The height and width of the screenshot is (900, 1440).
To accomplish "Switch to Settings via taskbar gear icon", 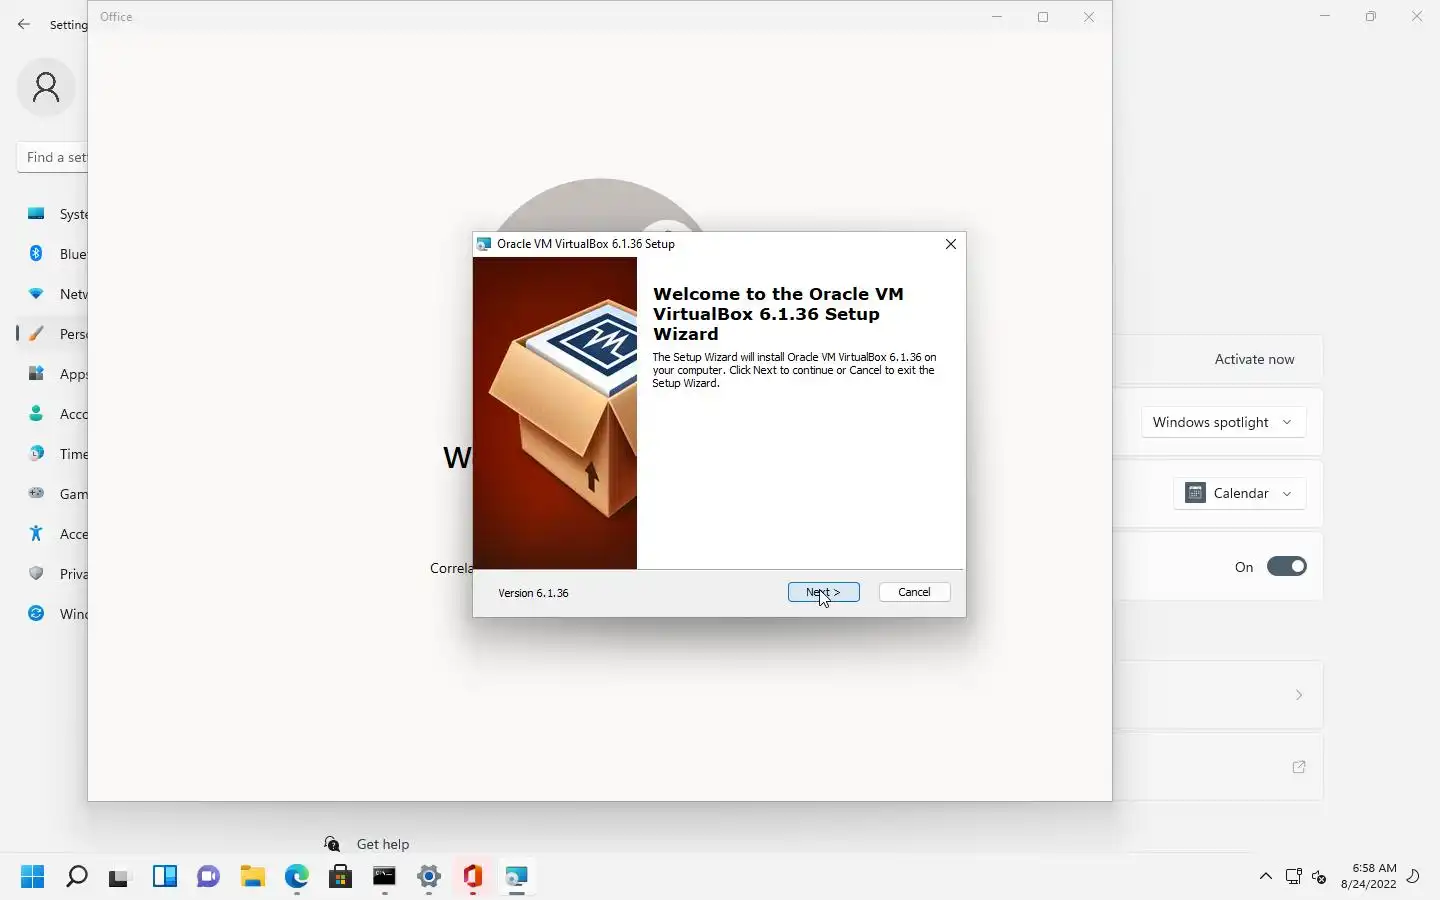I will (428, 877).
